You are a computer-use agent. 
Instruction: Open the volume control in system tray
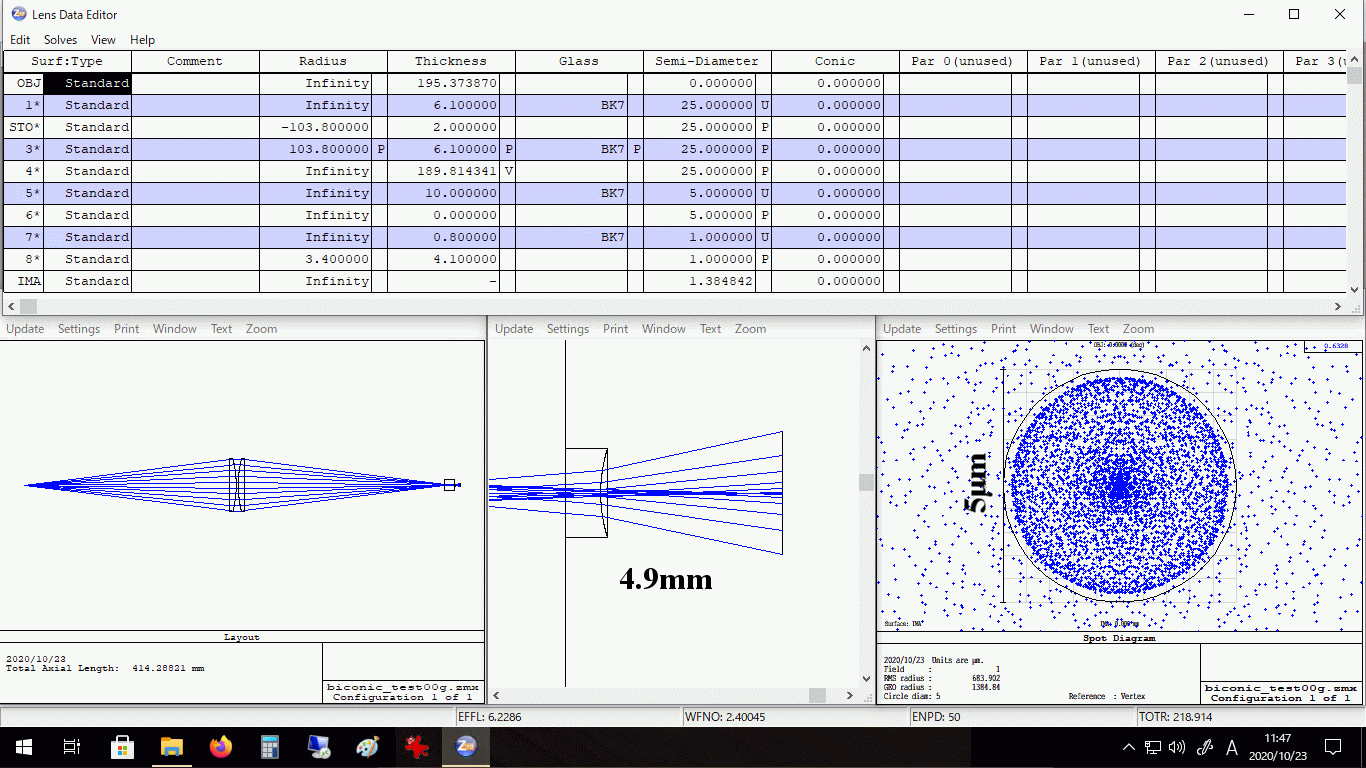tap(1177, 747)
